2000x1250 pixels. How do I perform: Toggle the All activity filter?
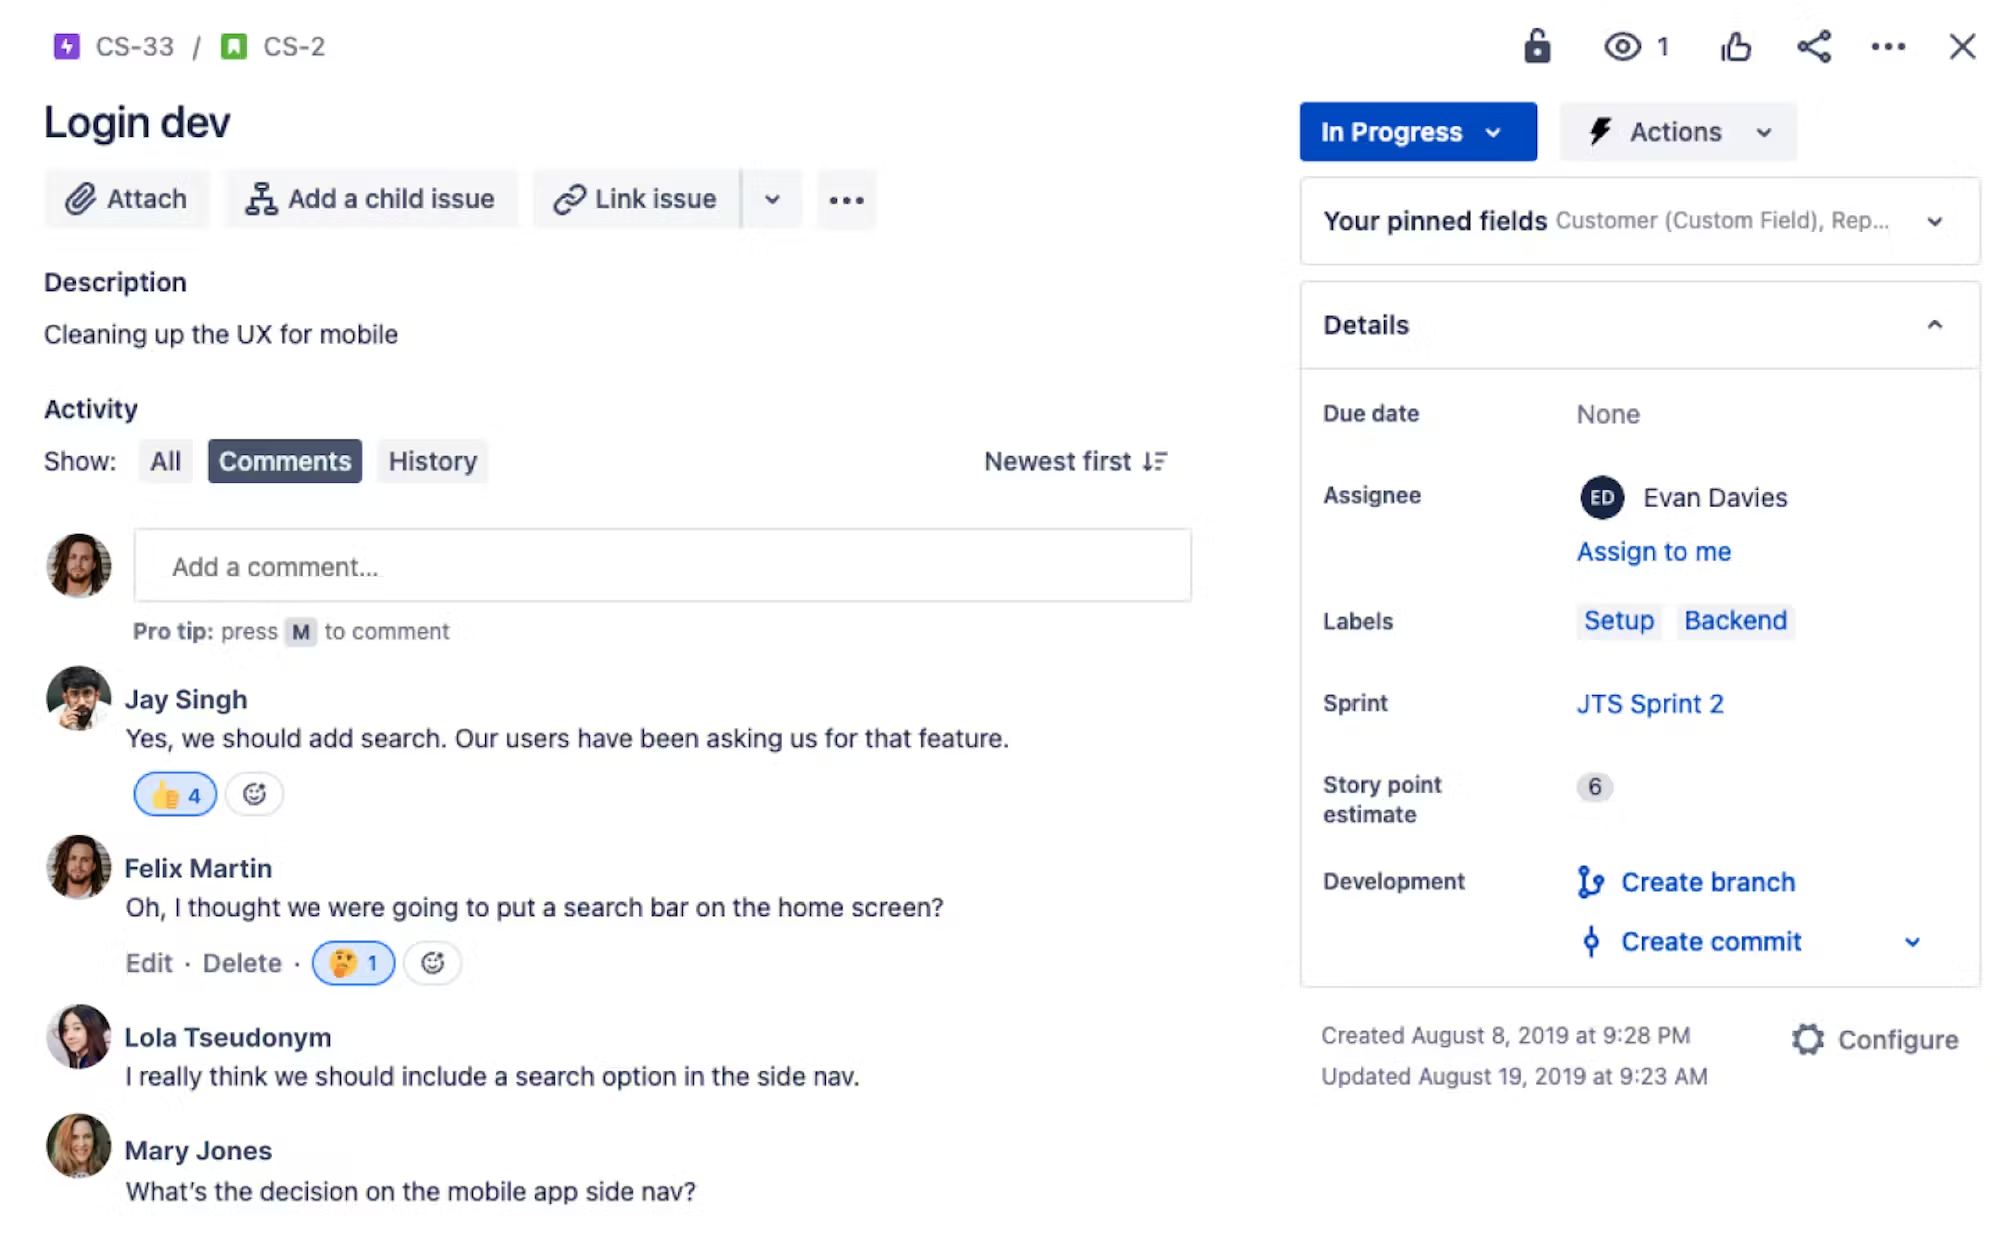pos(166,461)
